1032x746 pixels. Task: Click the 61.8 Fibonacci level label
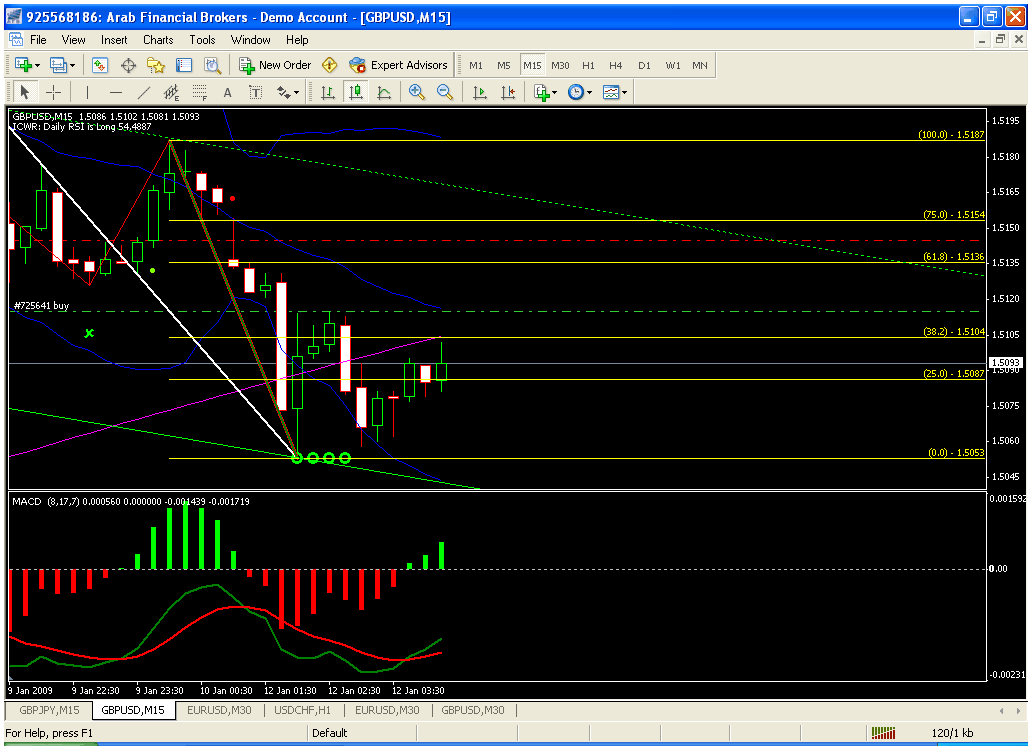(x=953, y=257)
